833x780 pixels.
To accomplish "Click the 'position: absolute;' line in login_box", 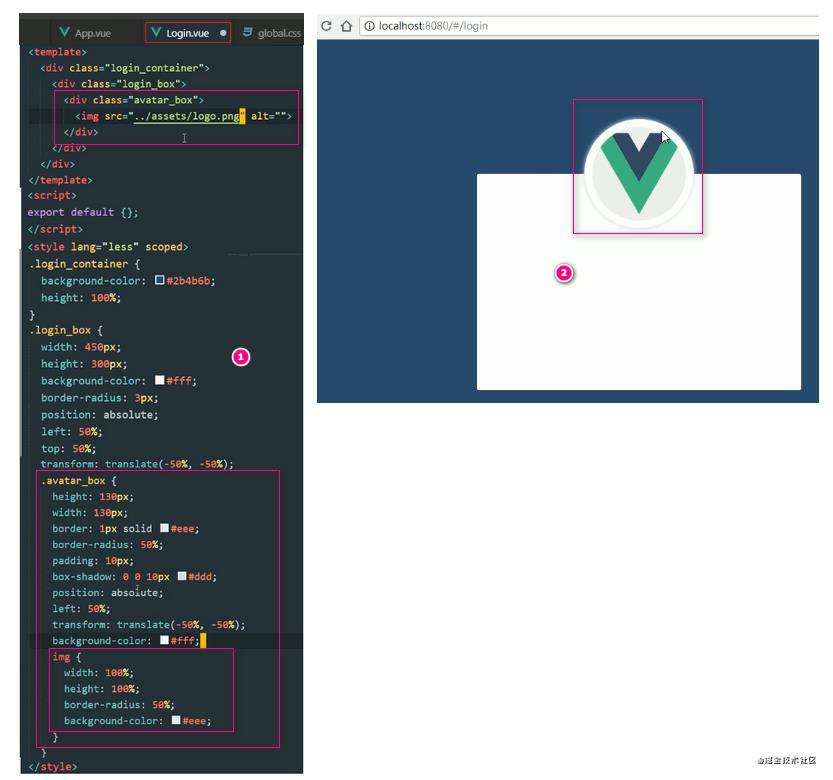I will (99, 414).
